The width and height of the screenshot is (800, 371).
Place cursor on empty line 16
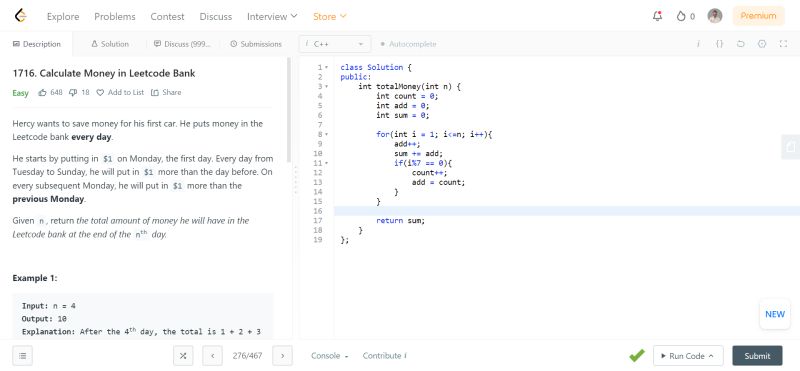coord(567,211)
